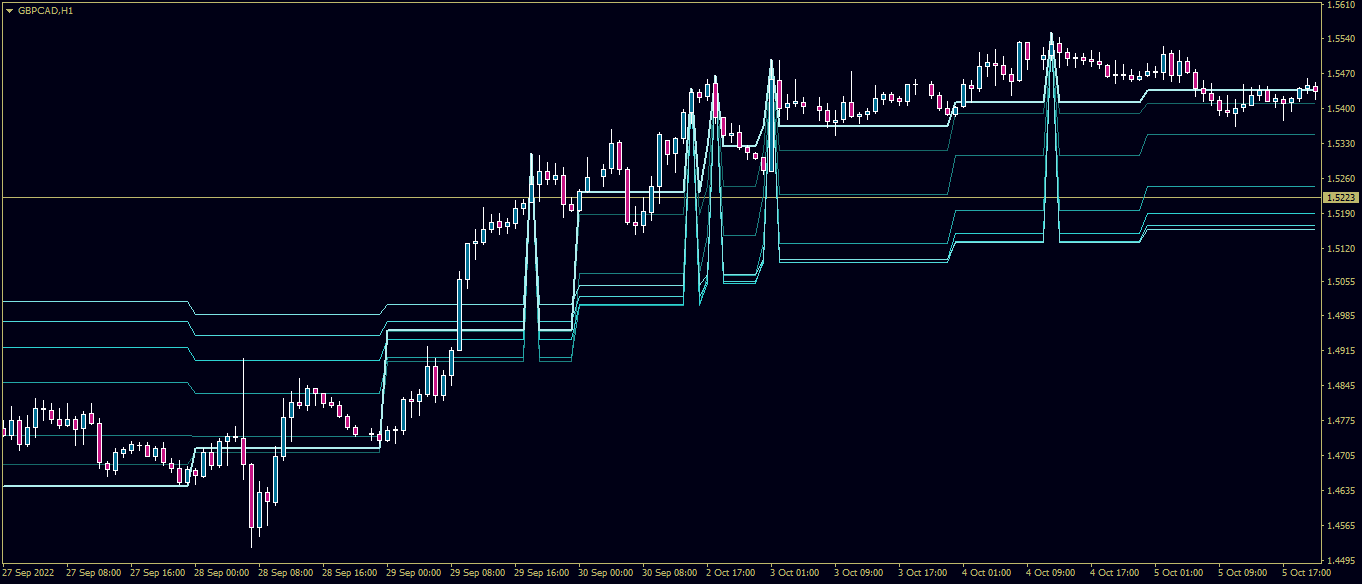Click the 1.4705 price scale value
1362x584 pixels.
pos(1340,457)
